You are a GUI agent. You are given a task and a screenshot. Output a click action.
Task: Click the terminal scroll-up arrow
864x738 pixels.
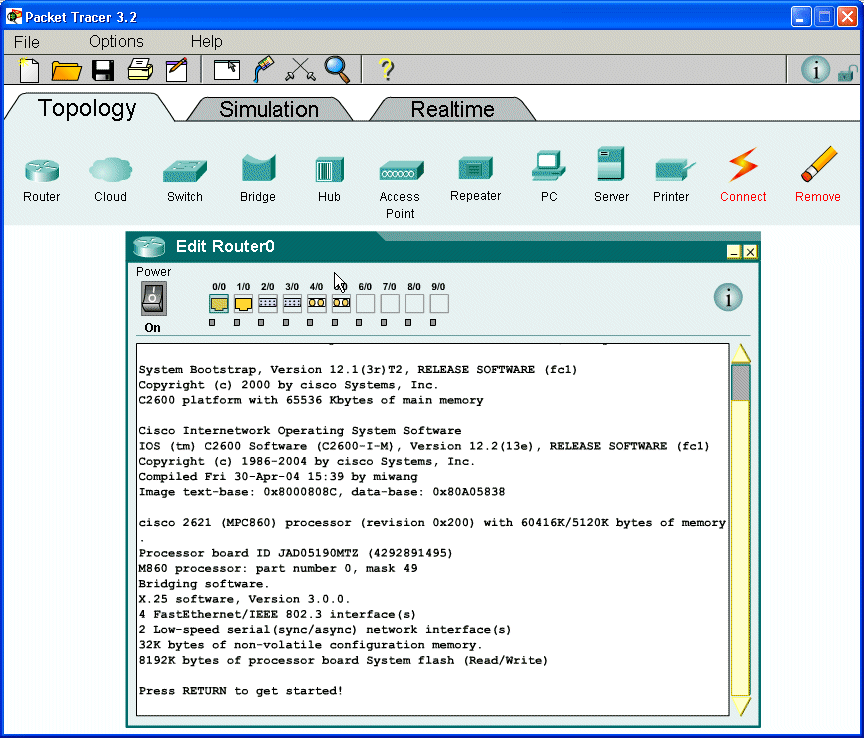pyautogui.click(x=741, y=354)
